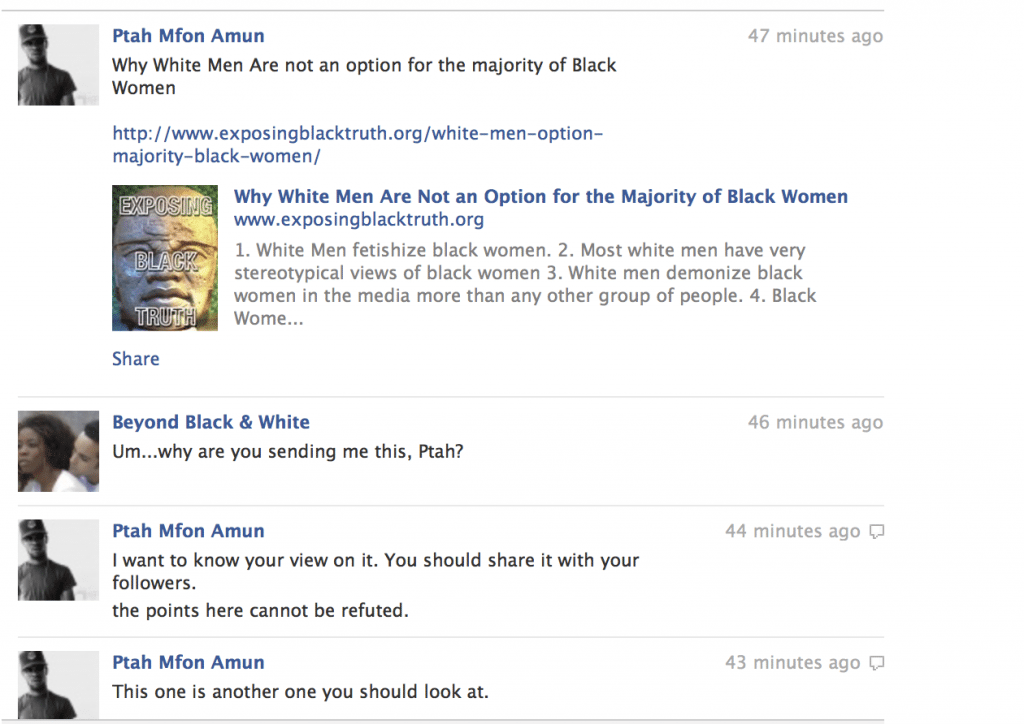Click reply icon beside 44 minutes ago

point(877,531)
